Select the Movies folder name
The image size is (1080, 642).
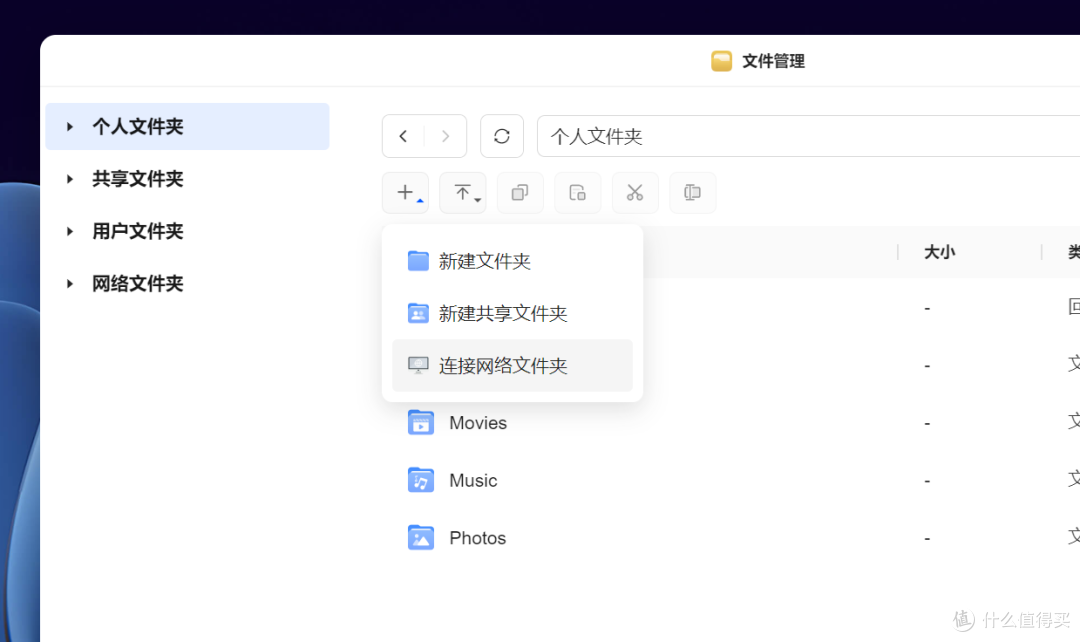(x=478, y=423)
